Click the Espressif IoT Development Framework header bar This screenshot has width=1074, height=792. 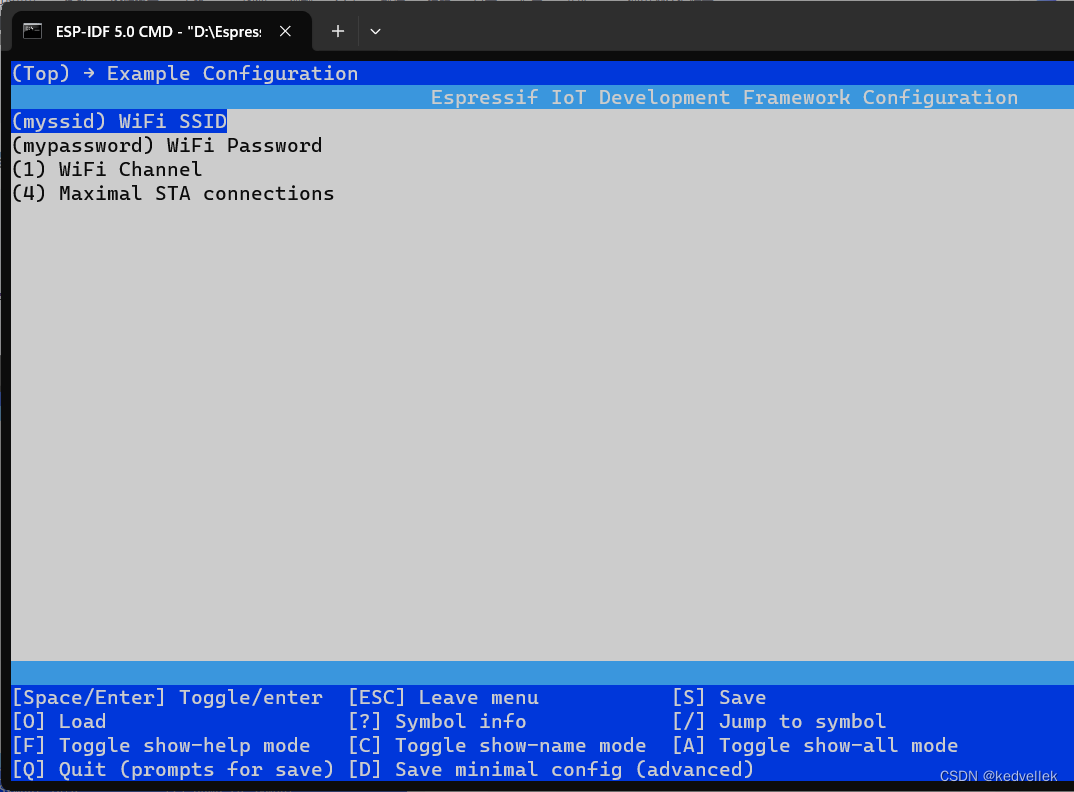click(x=724, y=97)
